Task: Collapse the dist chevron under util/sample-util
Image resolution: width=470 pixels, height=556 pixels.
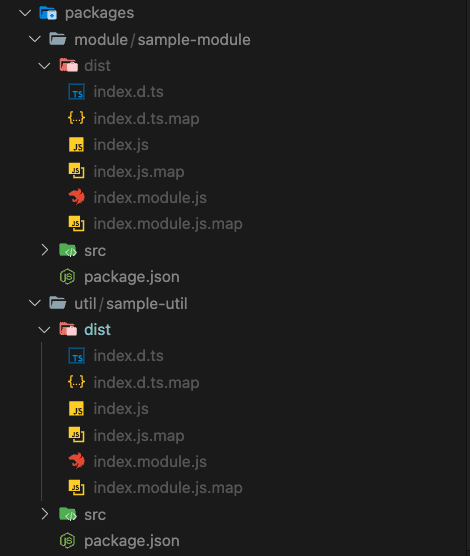Action: pos(44,330)
